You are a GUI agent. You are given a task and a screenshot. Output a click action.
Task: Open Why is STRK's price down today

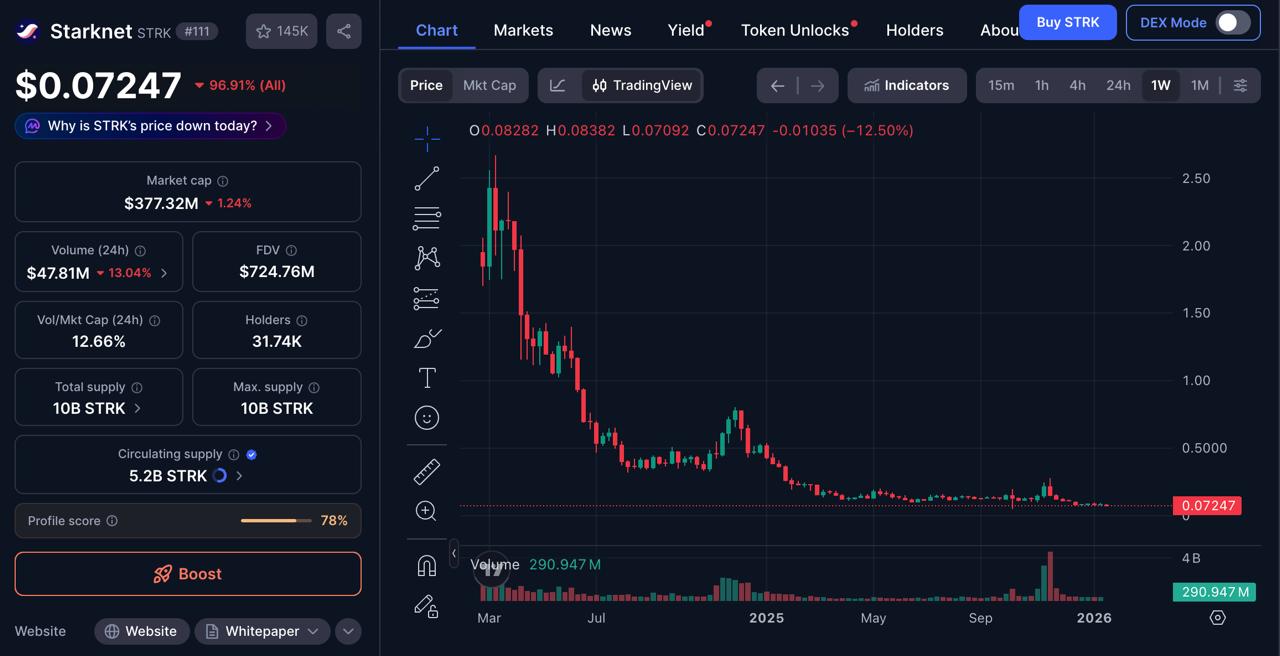[x=151, y=126]
